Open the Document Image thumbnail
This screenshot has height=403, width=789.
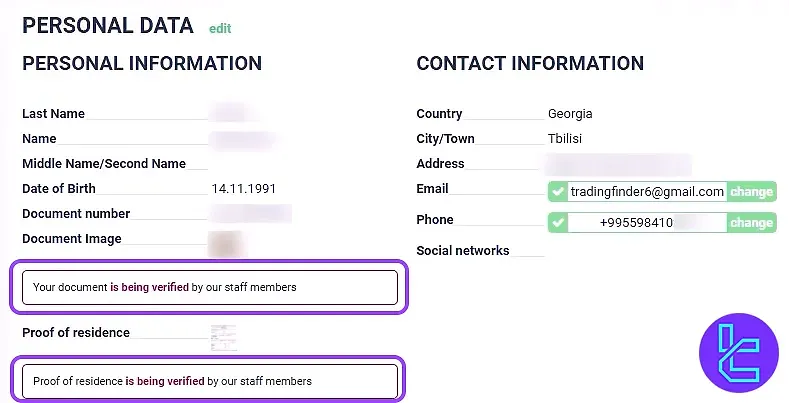[x=225, y=242]
